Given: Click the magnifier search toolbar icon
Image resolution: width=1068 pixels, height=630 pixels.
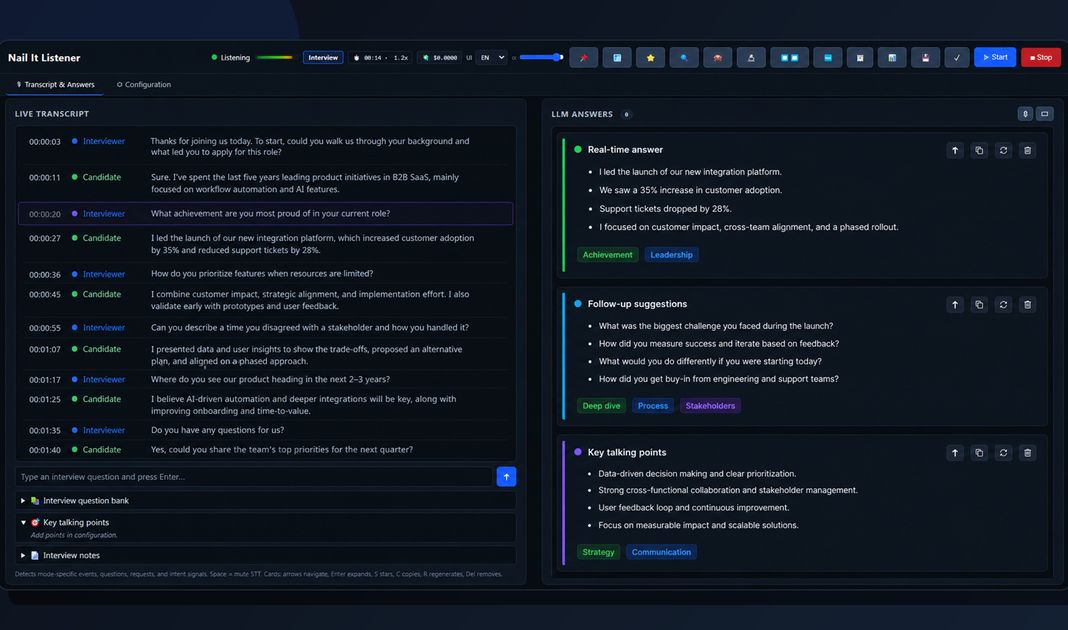Looking at the screenshot, I should [684, 58].
